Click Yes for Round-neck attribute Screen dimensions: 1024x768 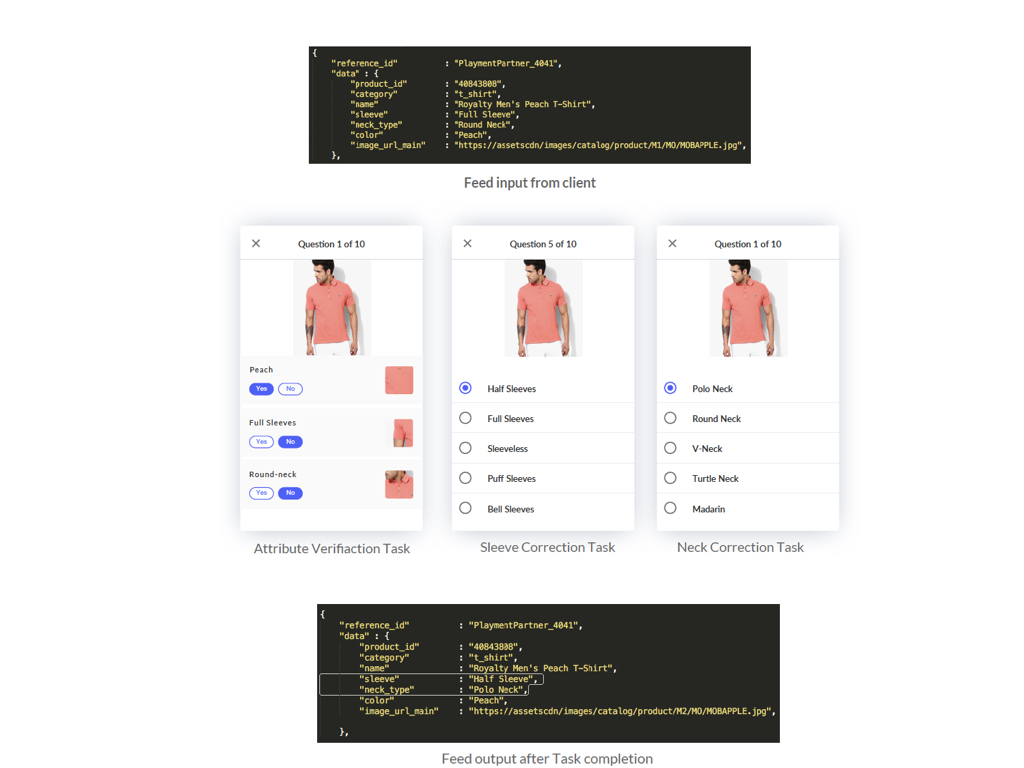pos(261,493)
